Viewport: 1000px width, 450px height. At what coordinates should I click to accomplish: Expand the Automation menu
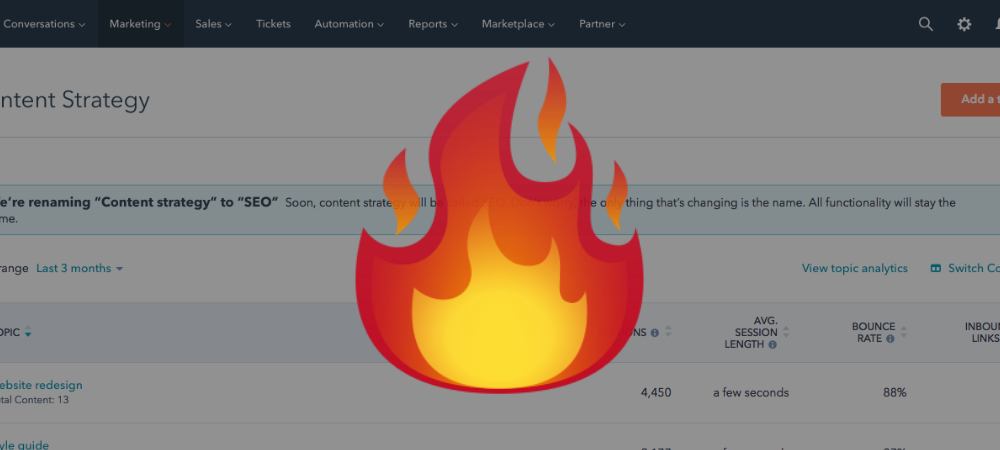349,24
